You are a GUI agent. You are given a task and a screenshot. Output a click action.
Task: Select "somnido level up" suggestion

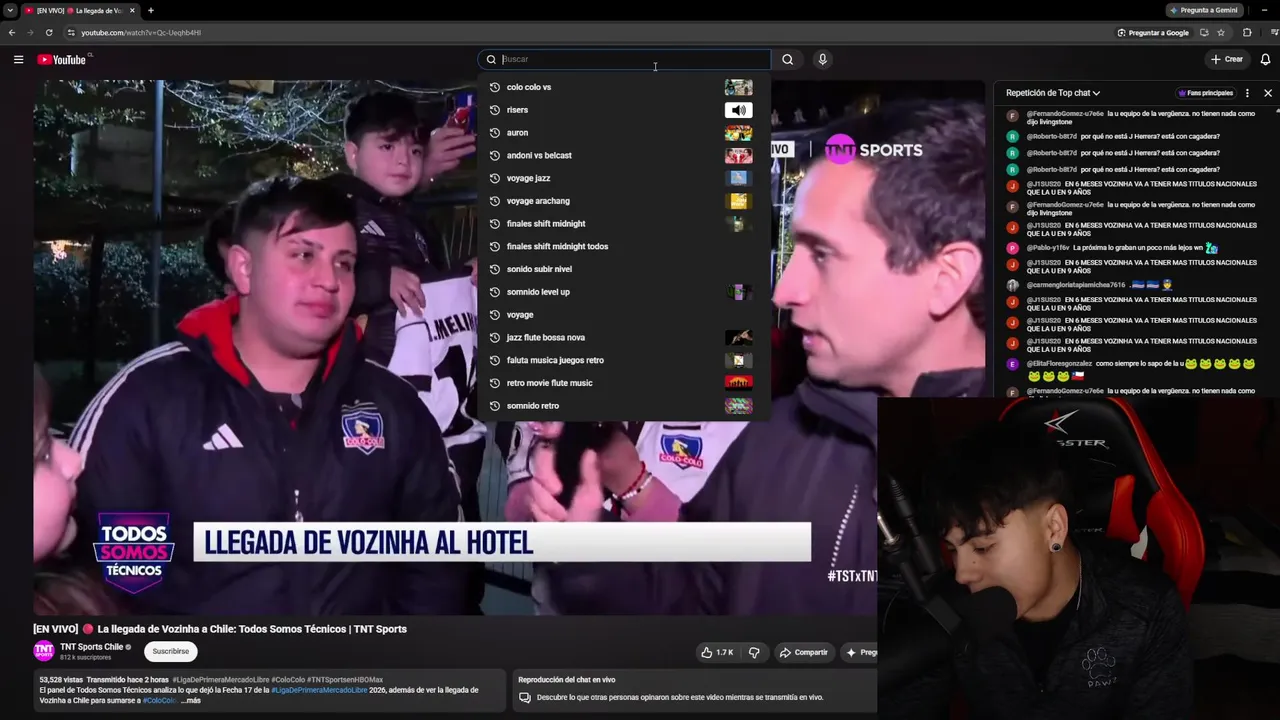click(x=622, y=292)
